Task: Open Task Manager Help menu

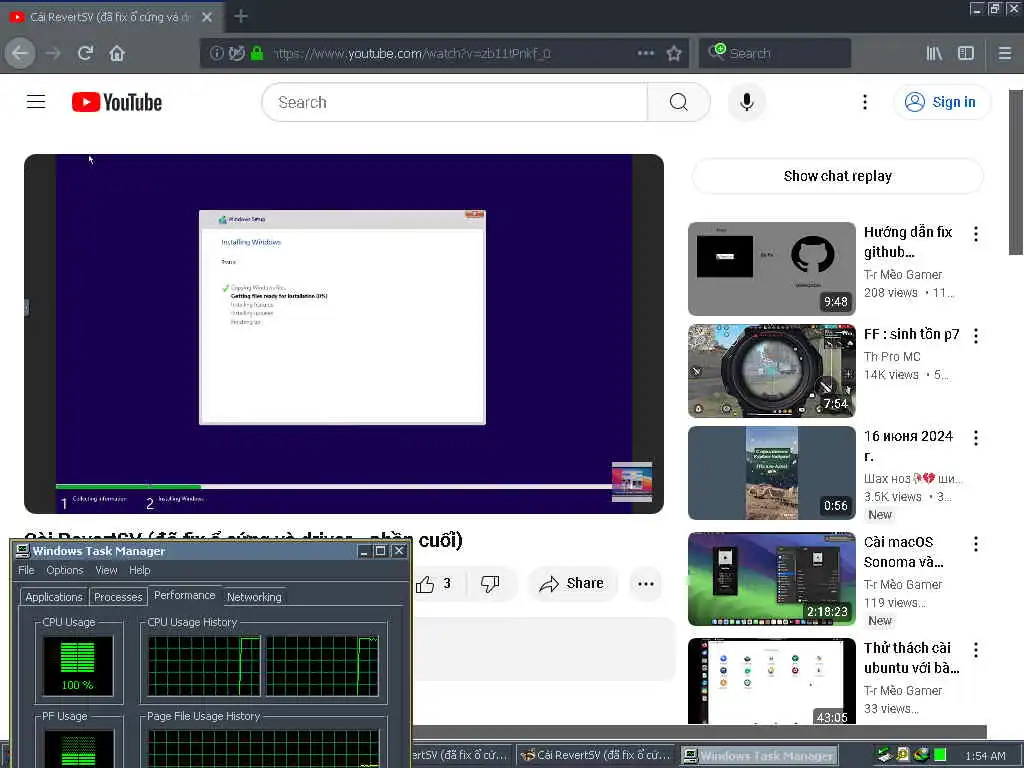Action: click(x=140, y=570)
